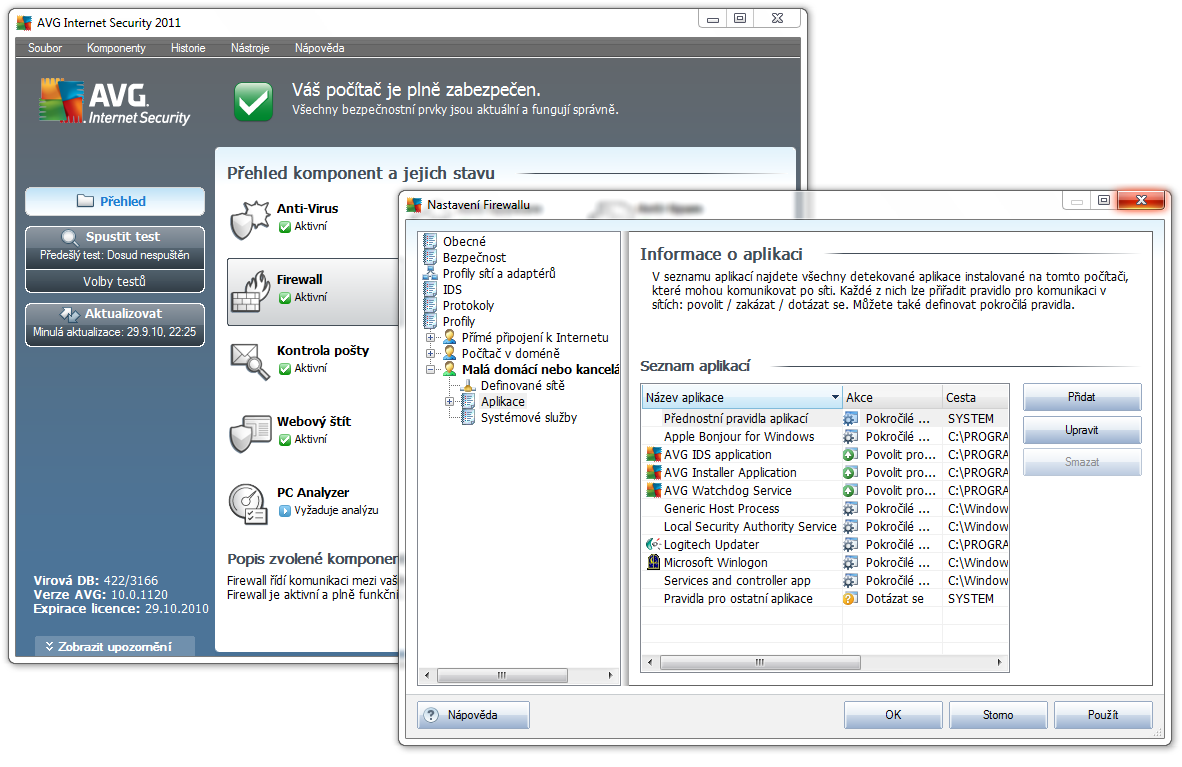Select Profily in the settings tree
This screenshot has height=767, width=1182.
[x=459, y=321]
